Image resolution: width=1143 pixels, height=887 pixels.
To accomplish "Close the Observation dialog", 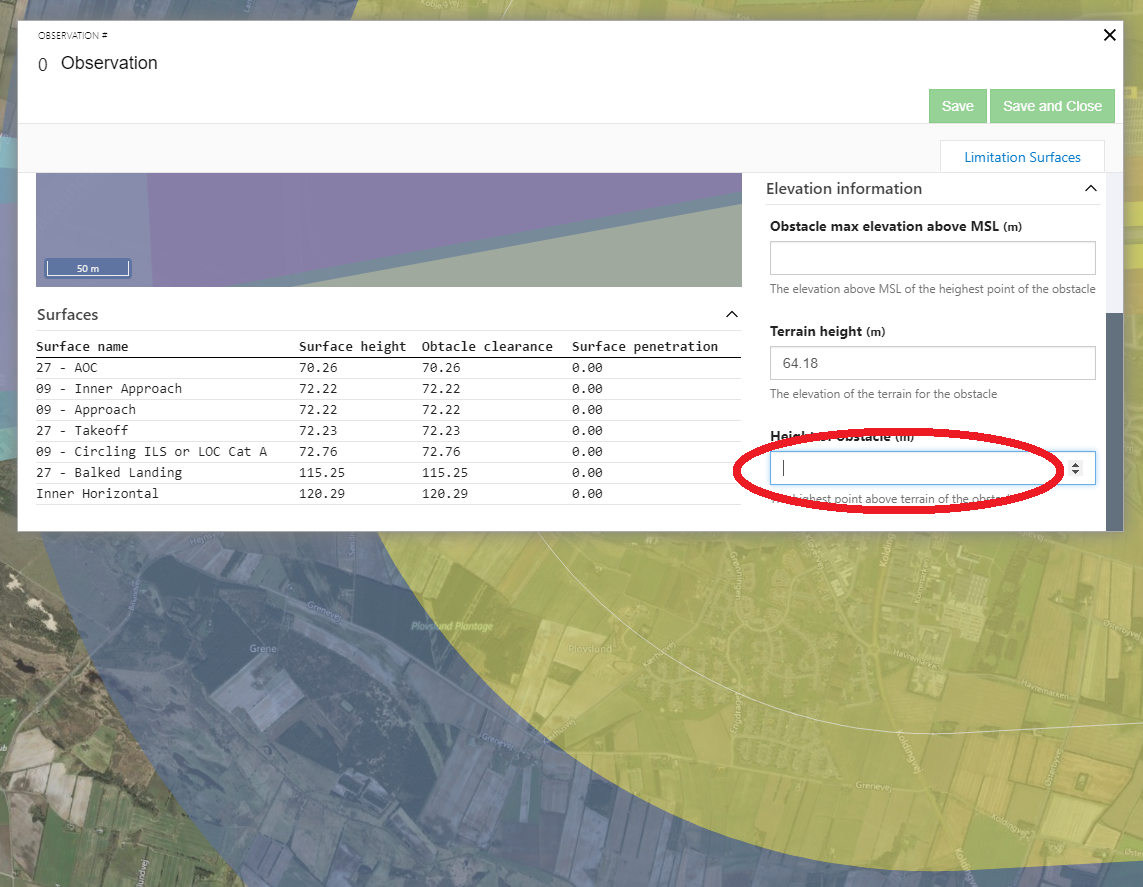I will pyautogui.click(x=1109, y=35).
